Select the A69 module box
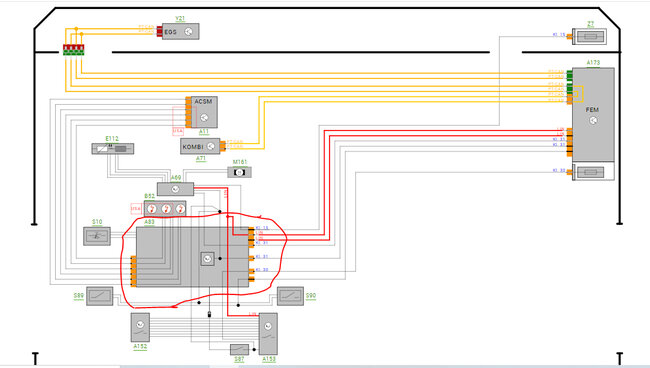Screen dimensions: 650x368 pos(175,189)
